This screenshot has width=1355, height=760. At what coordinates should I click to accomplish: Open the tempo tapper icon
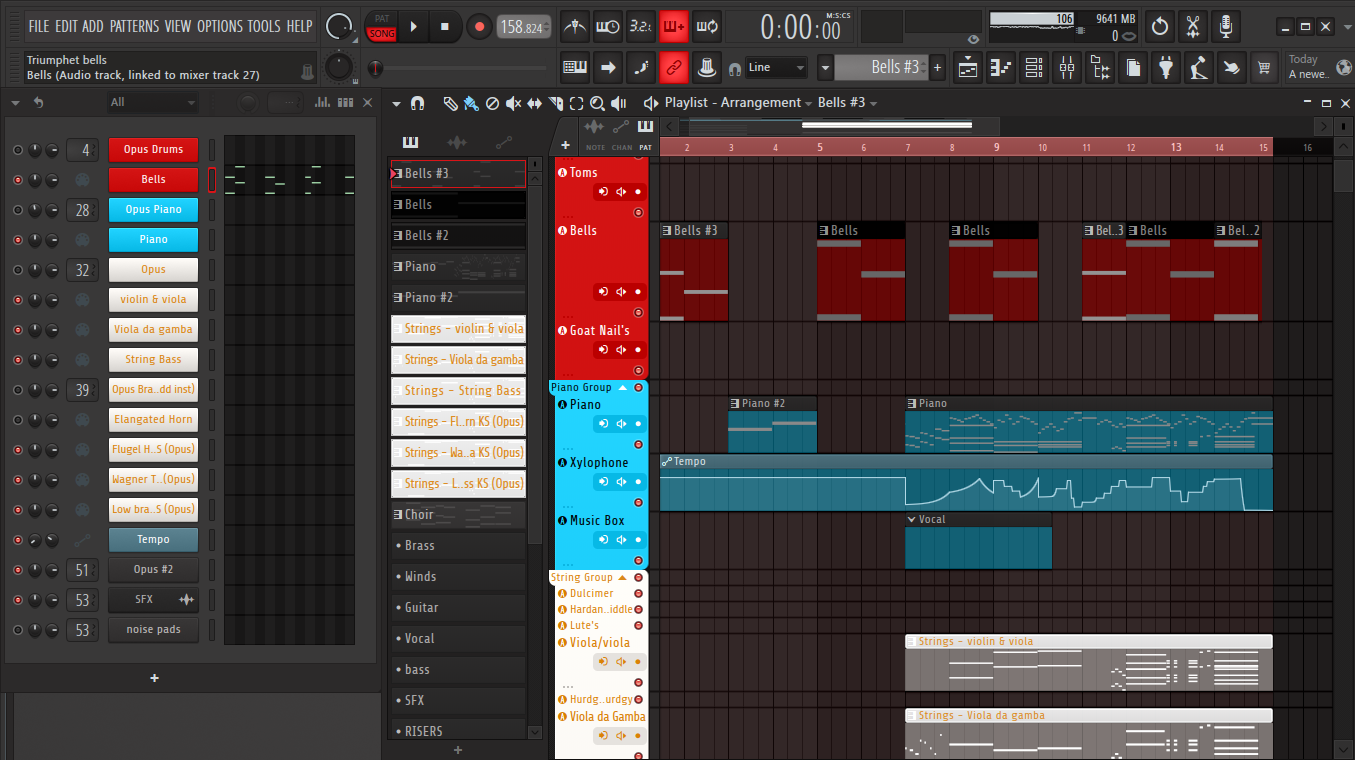click(x=1199, y=67)
